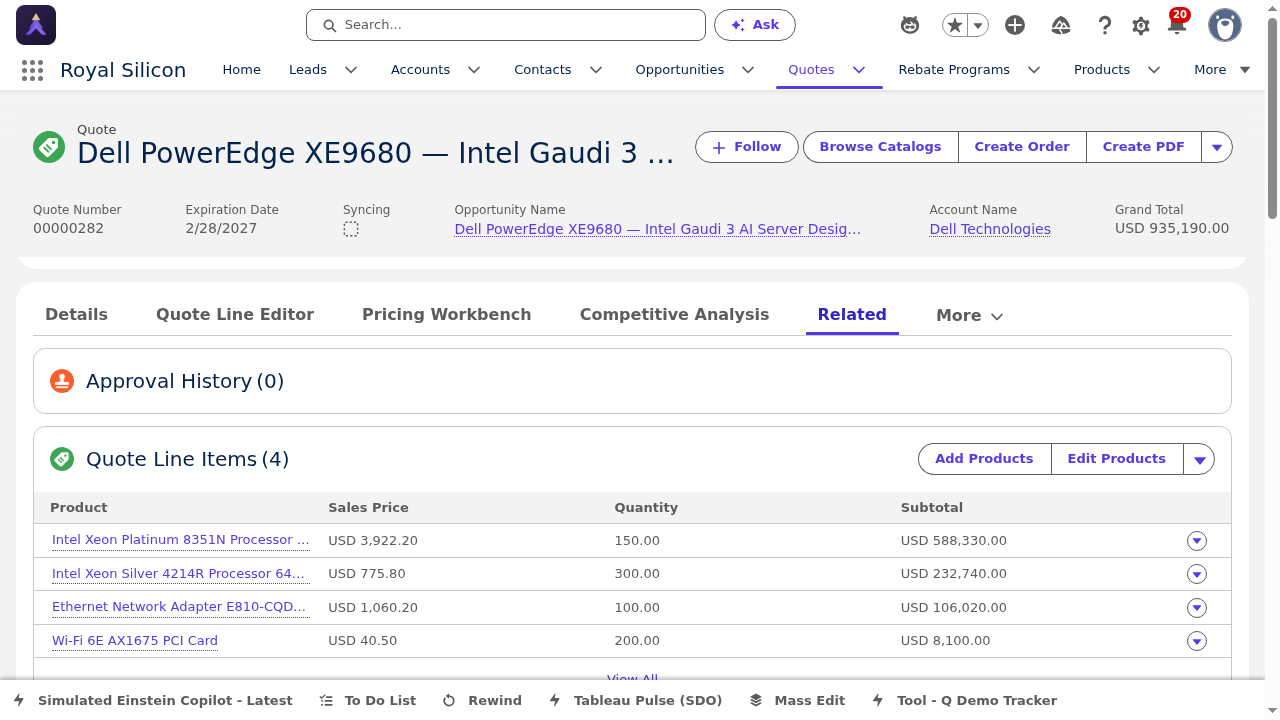Click the Favorites star icon
This screenshot has width=1280, height=720.
click(955, 25)
